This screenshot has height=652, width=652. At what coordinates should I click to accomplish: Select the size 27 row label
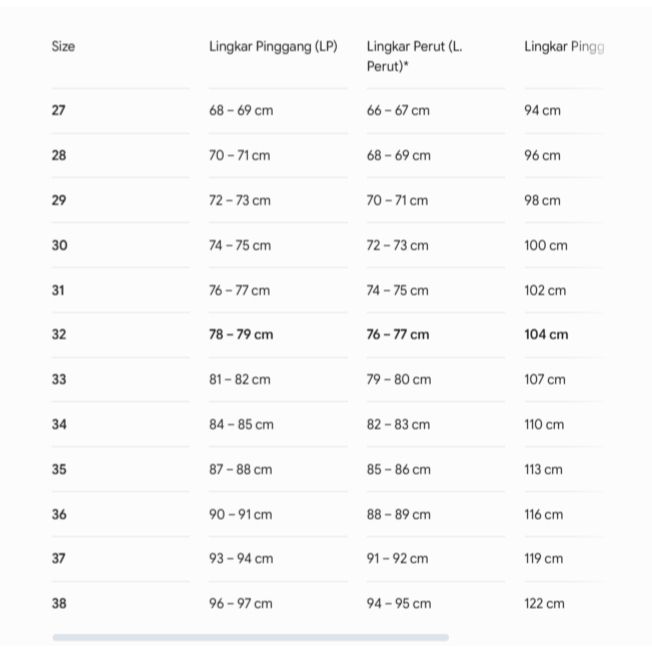pyautogui.click(x=59, y=110)
